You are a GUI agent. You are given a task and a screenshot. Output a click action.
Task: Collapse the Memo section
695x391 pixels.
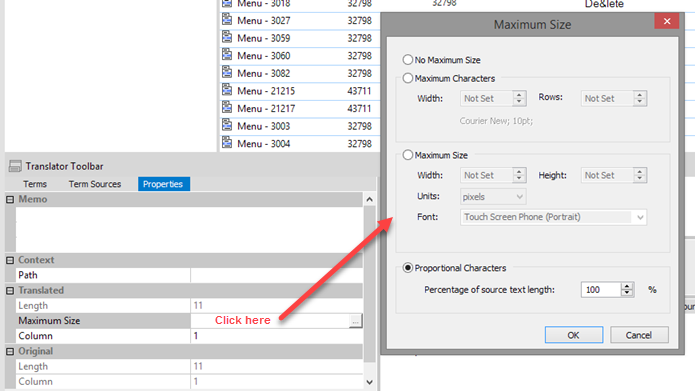pos(10,199)
